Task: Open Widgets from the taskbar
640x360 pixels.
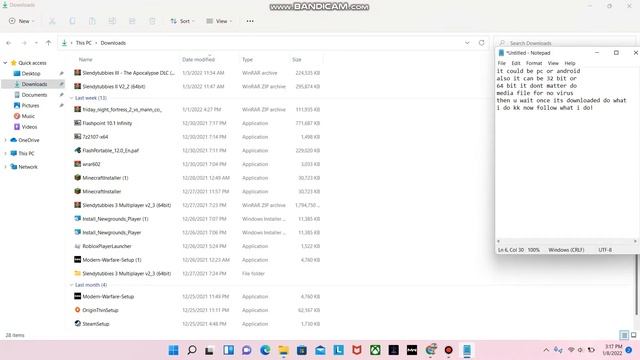Action: (x=229, y=350)
